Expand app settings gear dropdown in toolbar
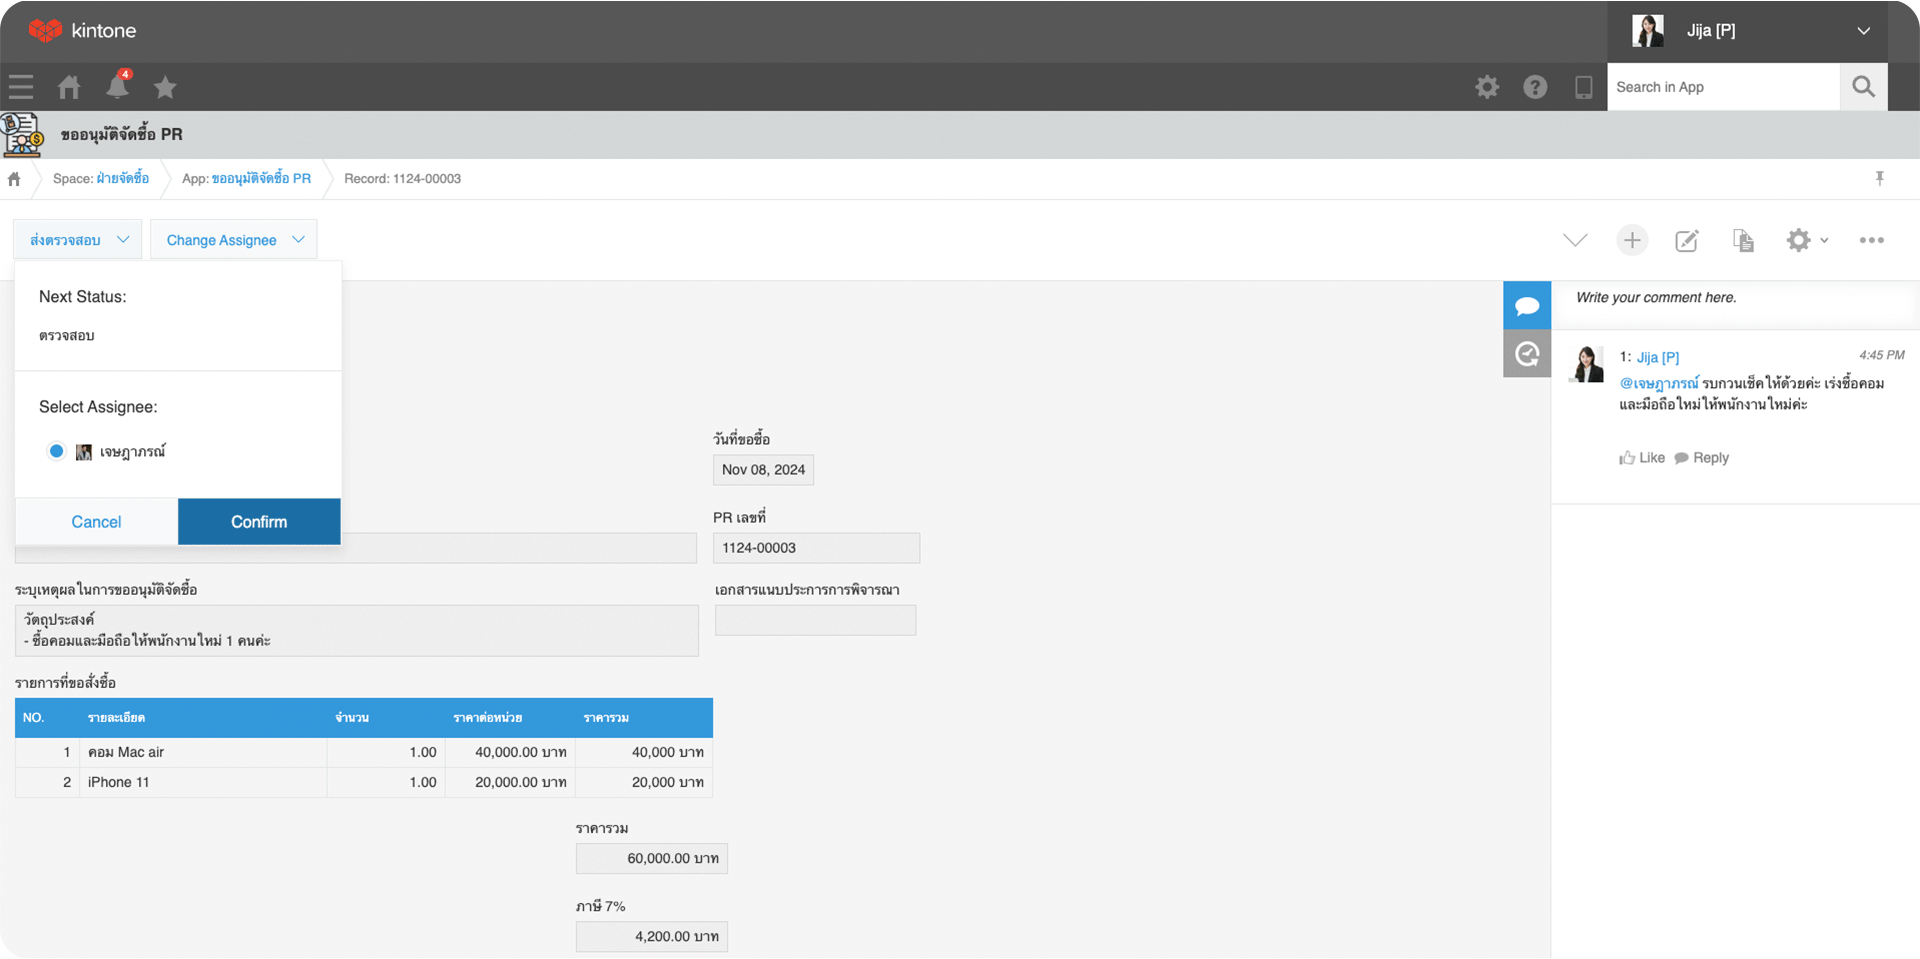 (1807, 240)
